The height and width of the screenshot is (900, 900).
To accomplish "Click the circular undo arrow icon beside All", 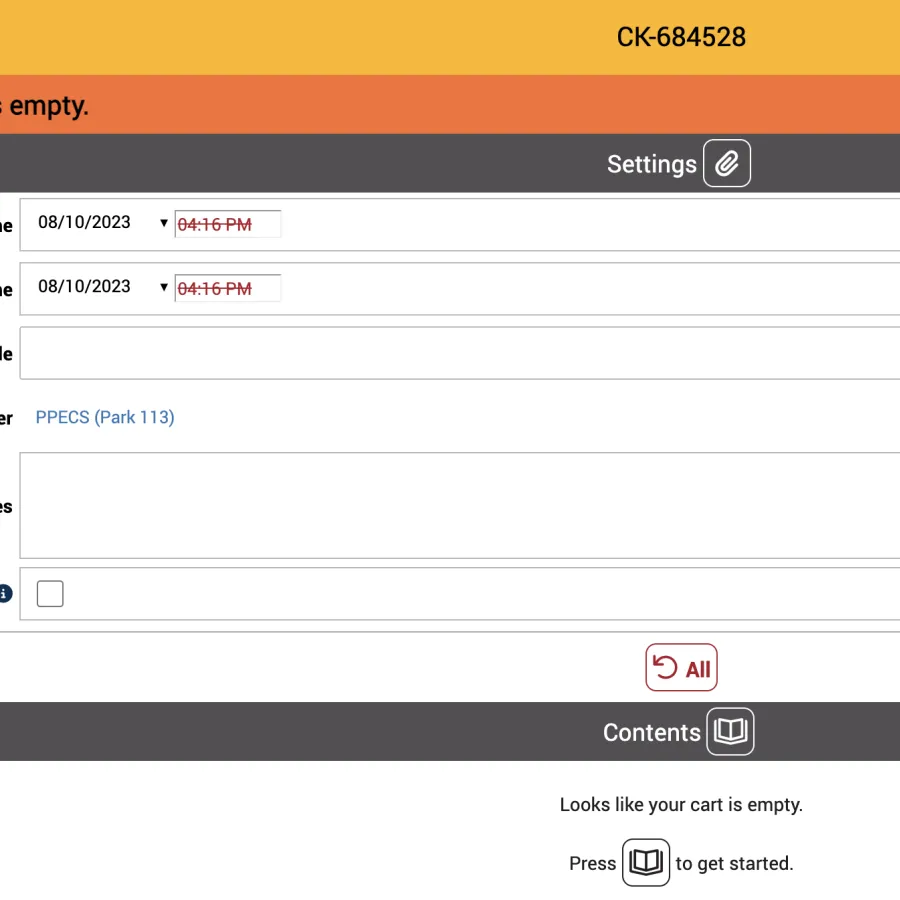I will 664,667.
